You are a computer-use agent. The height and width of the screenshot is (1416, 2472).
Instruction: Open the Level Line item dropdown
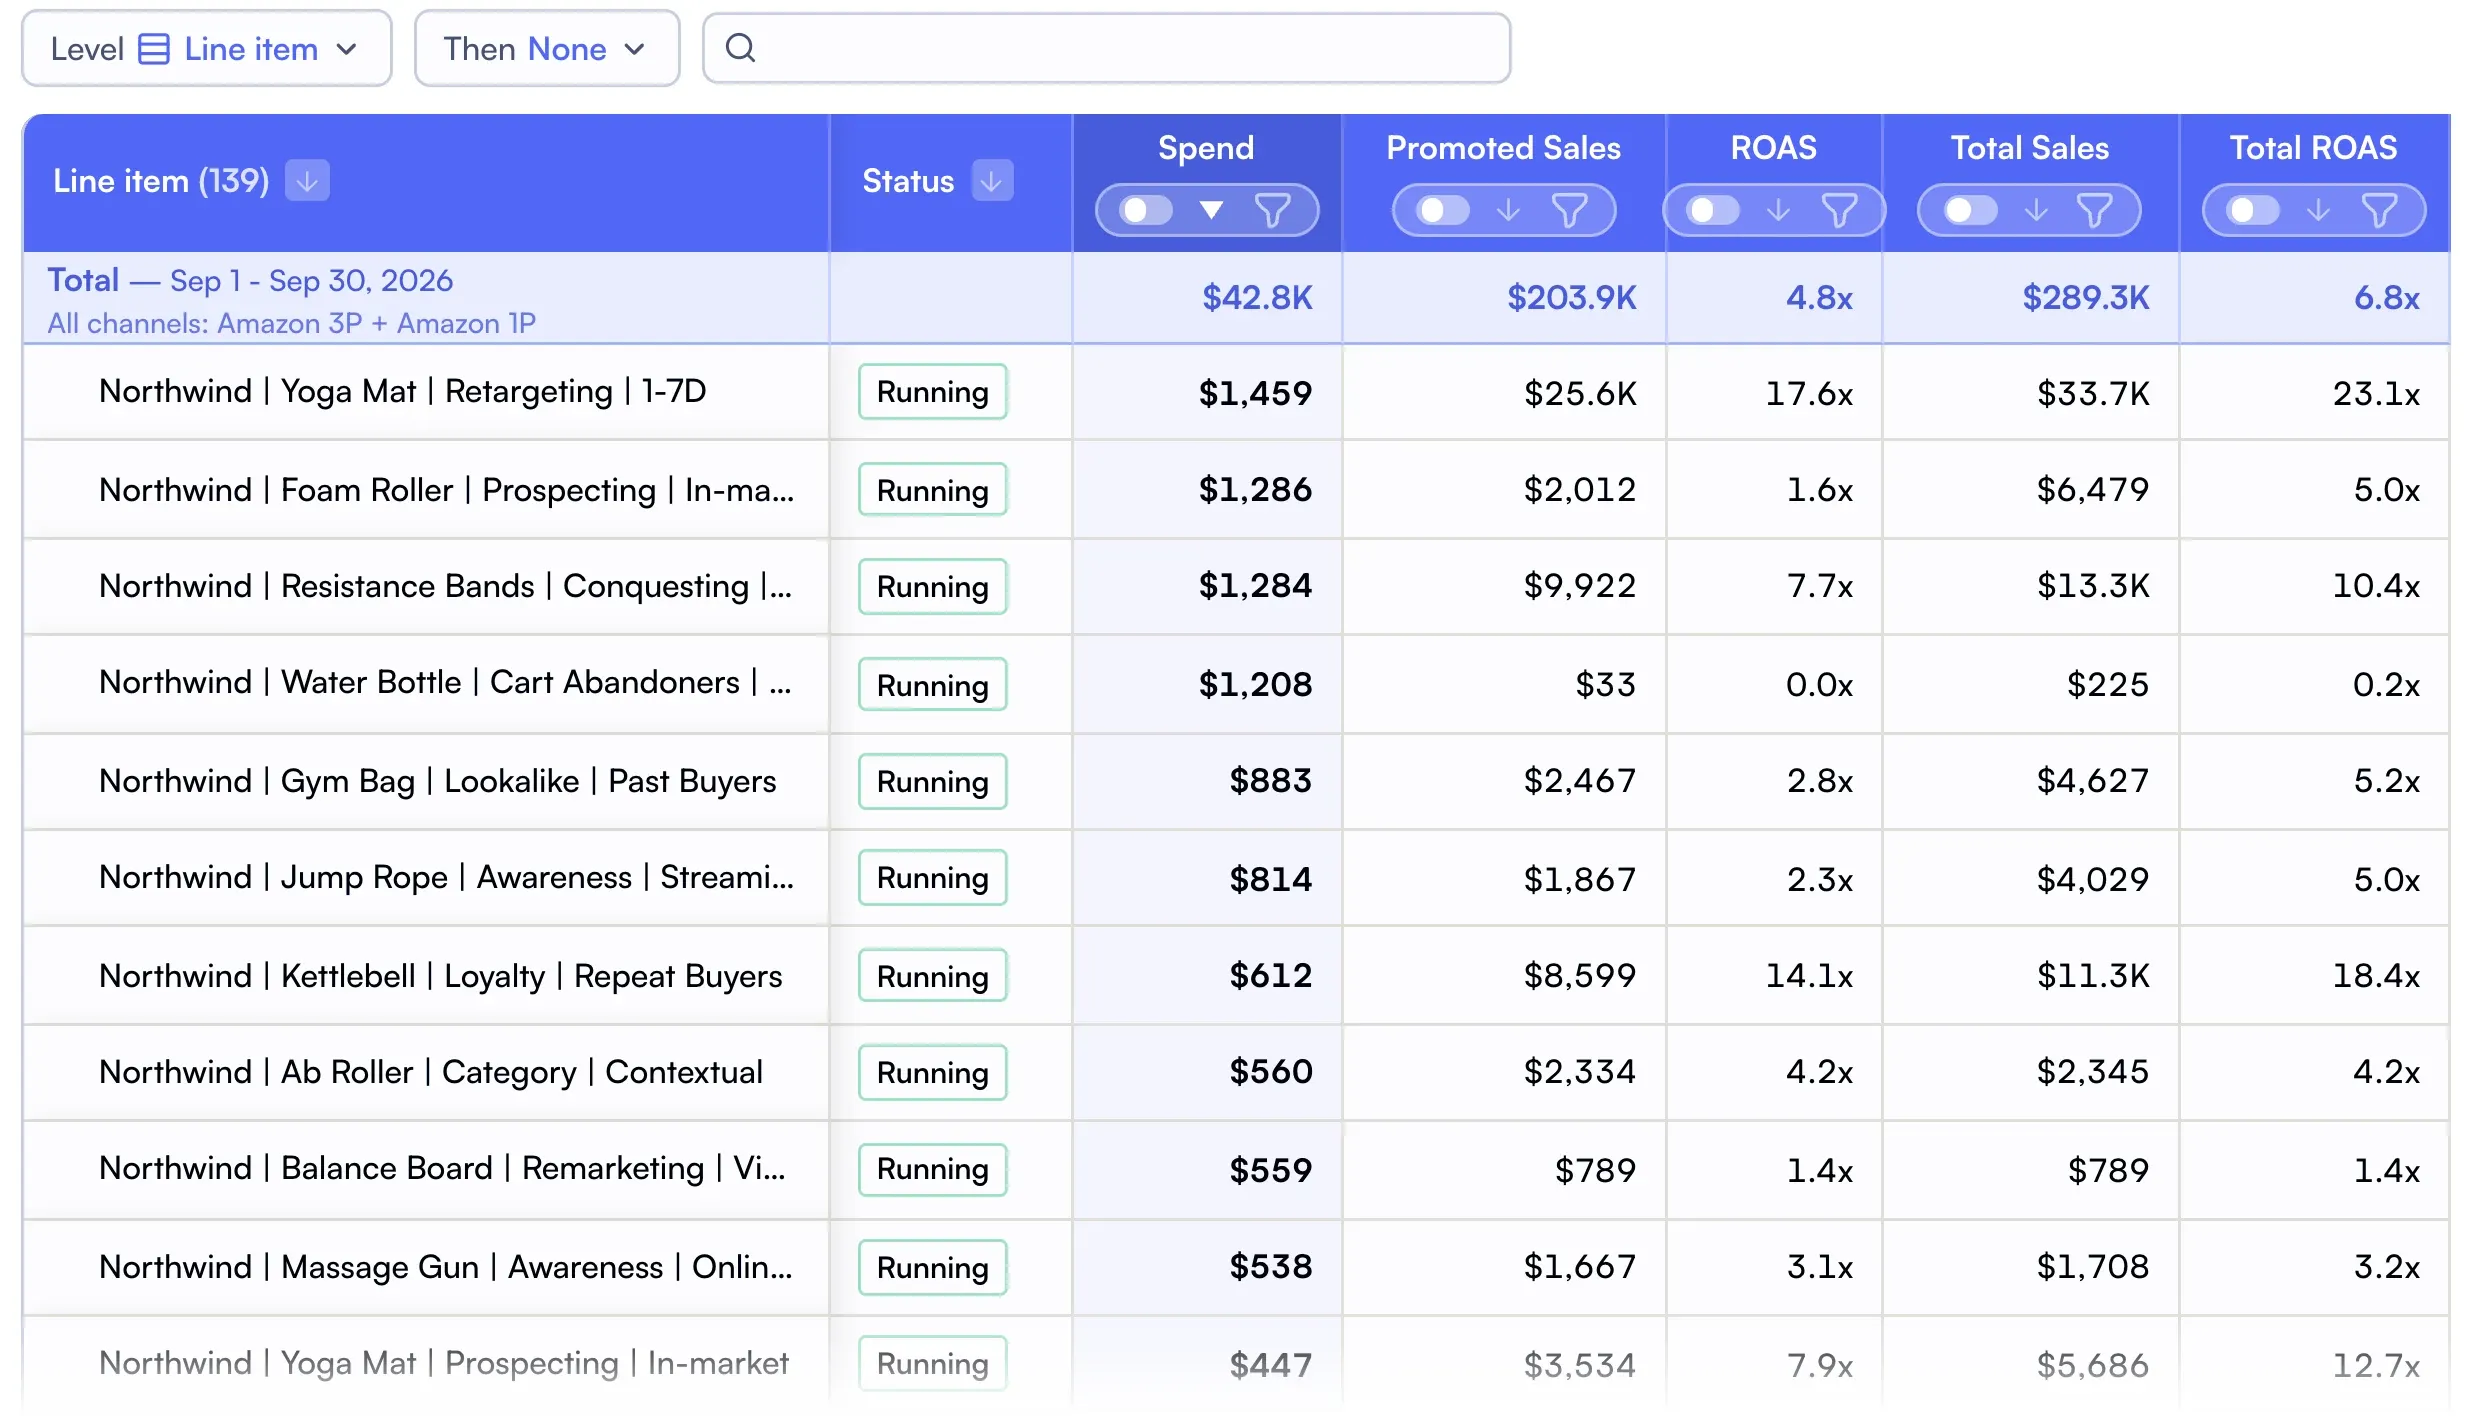pos(207,49)
